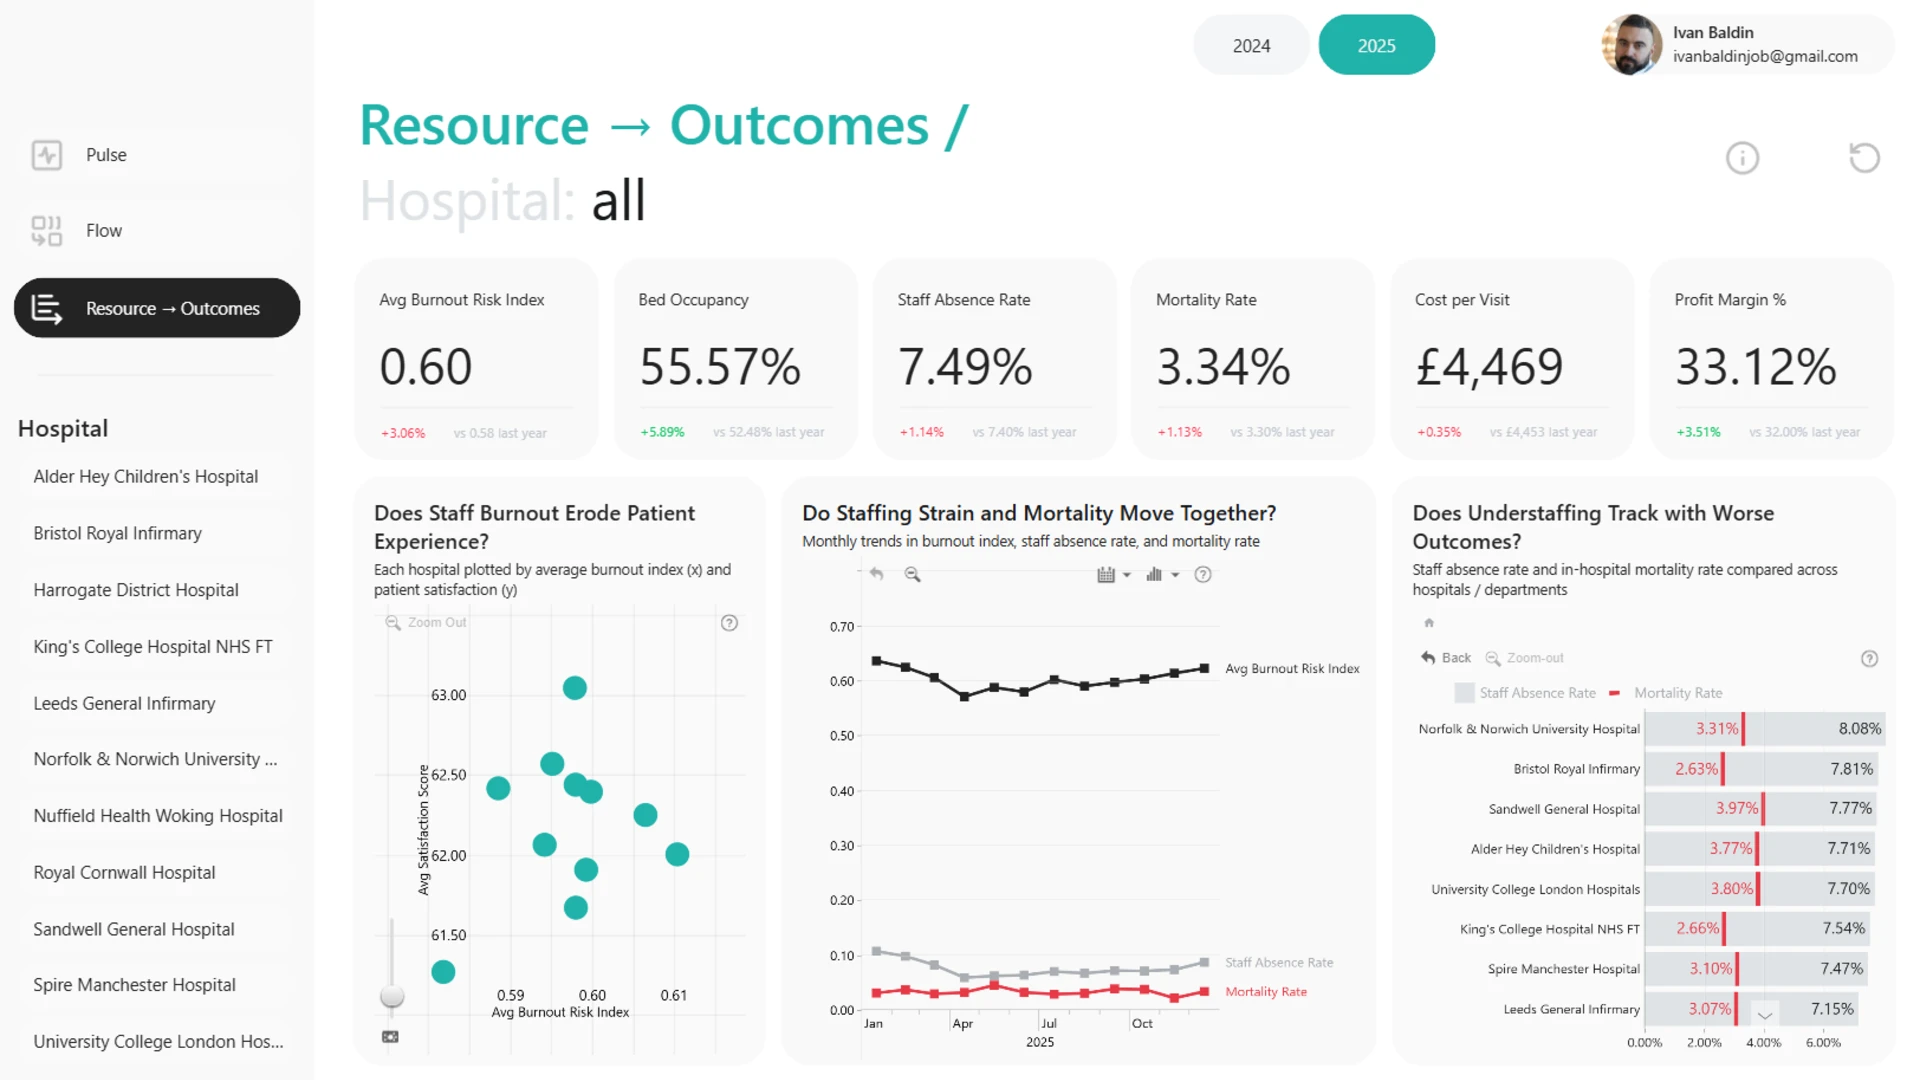1920x1080 pixels.
Task: Click the dashboard info icon
Action: [x=1742, y=158]
